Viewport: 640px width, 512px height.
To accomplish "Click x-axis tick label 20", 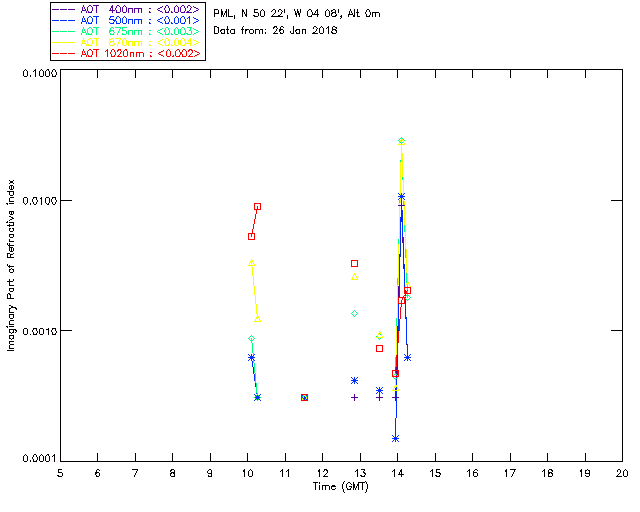I will 622,473.
